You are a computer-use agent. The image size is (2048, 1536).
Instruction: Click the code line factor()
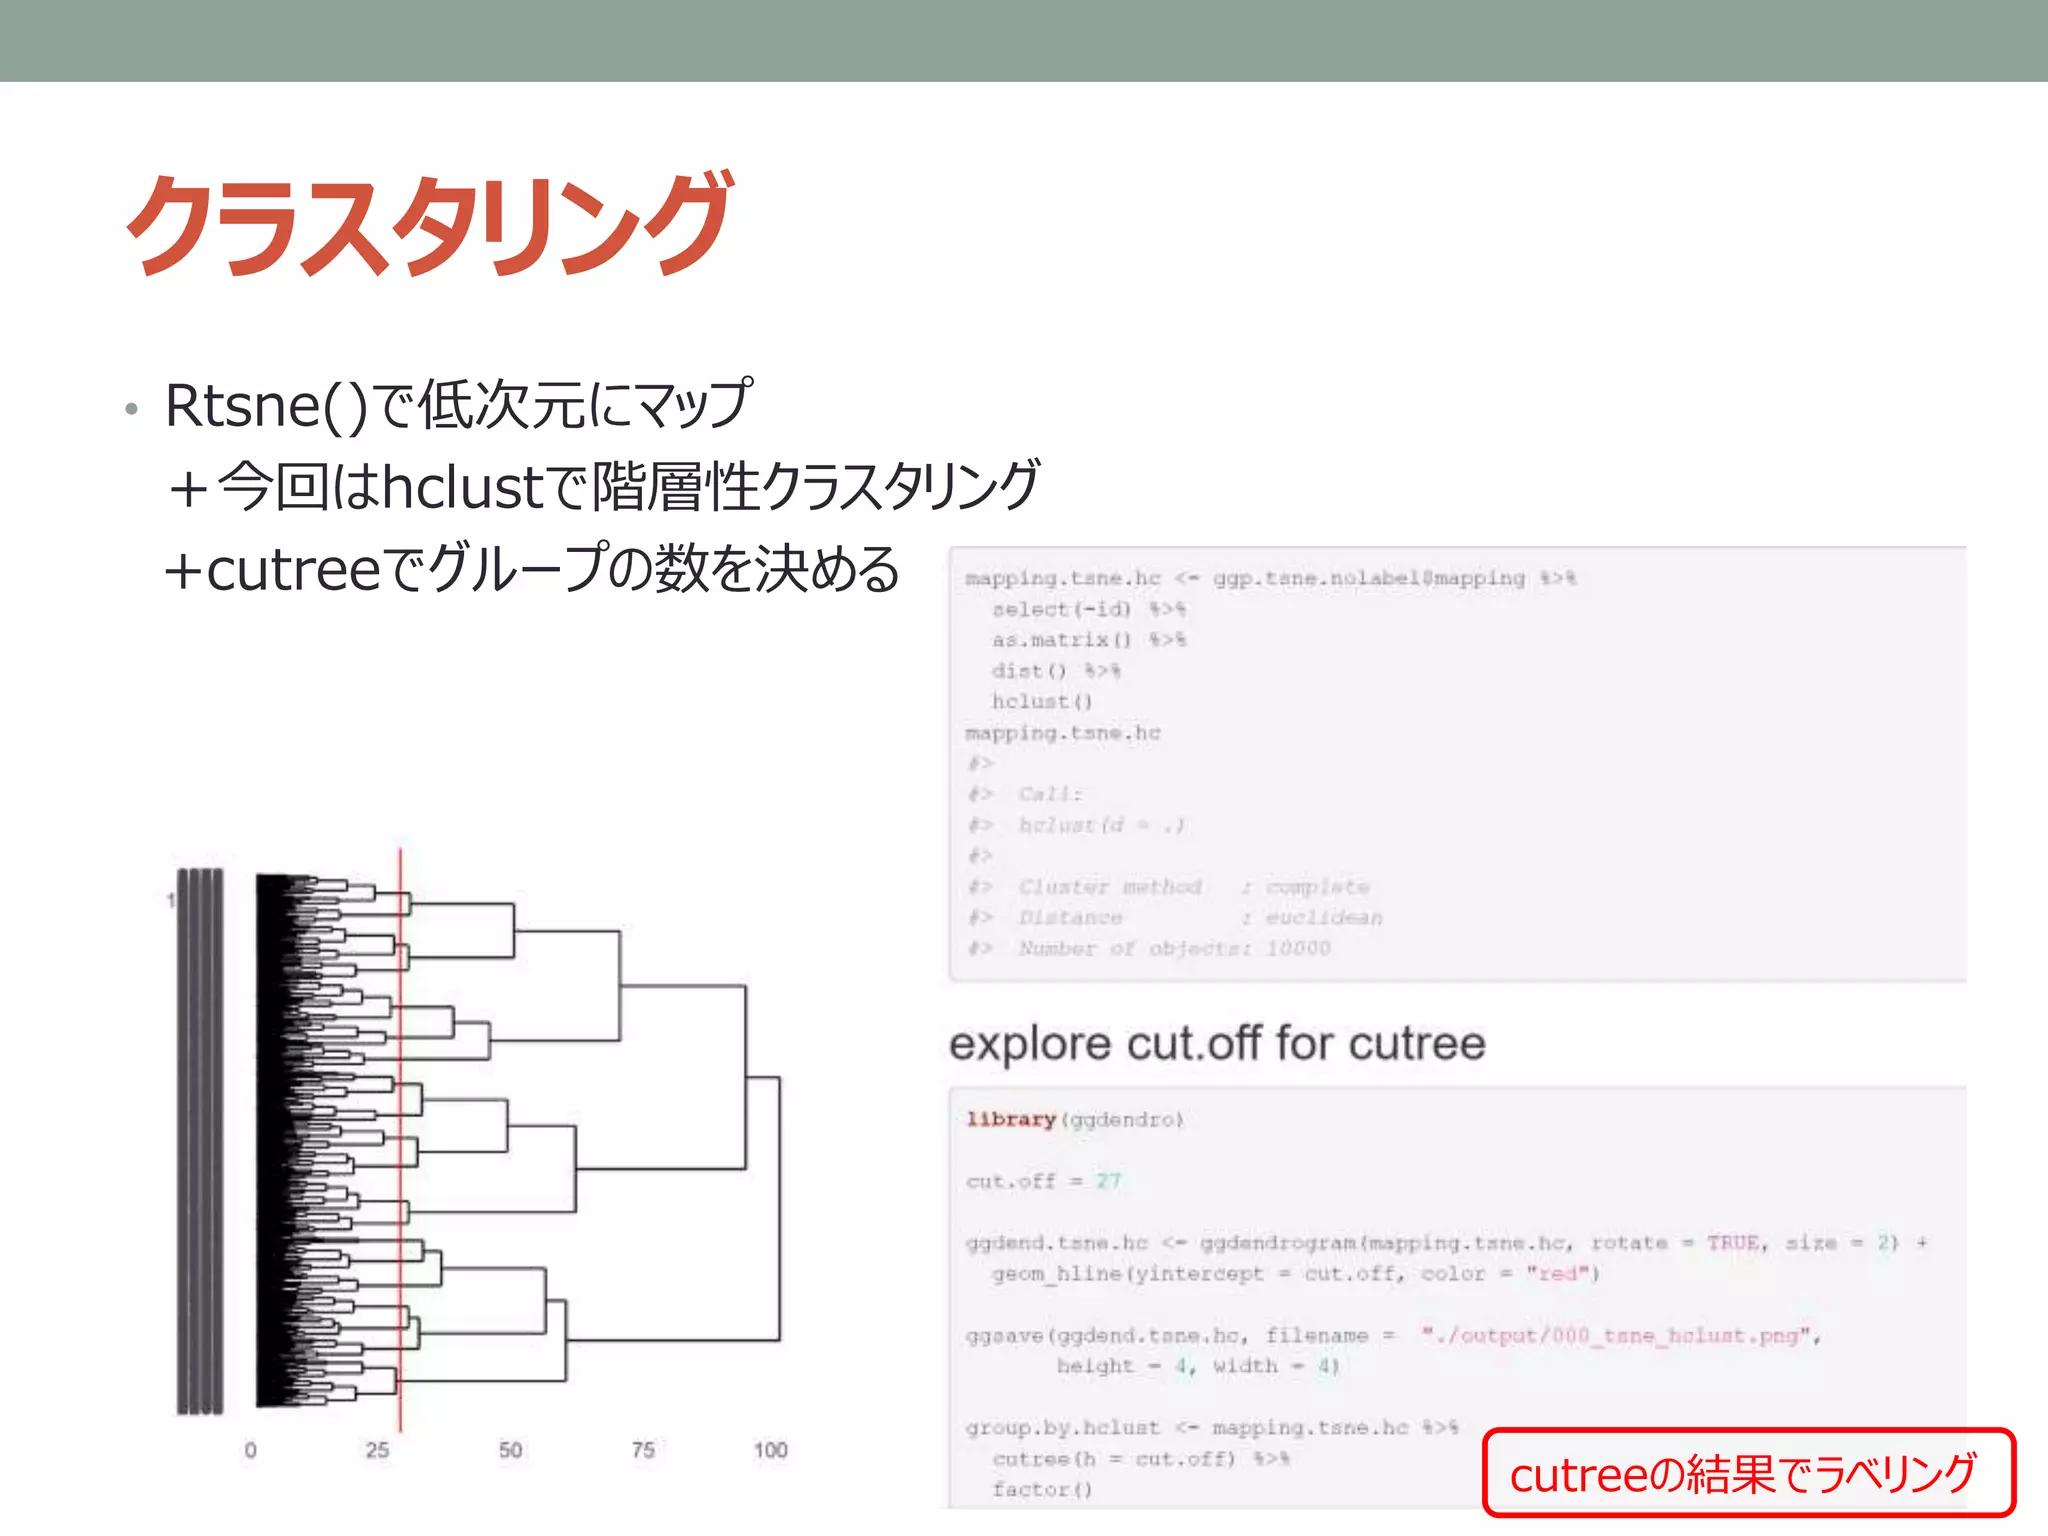coord(1042,1490)
